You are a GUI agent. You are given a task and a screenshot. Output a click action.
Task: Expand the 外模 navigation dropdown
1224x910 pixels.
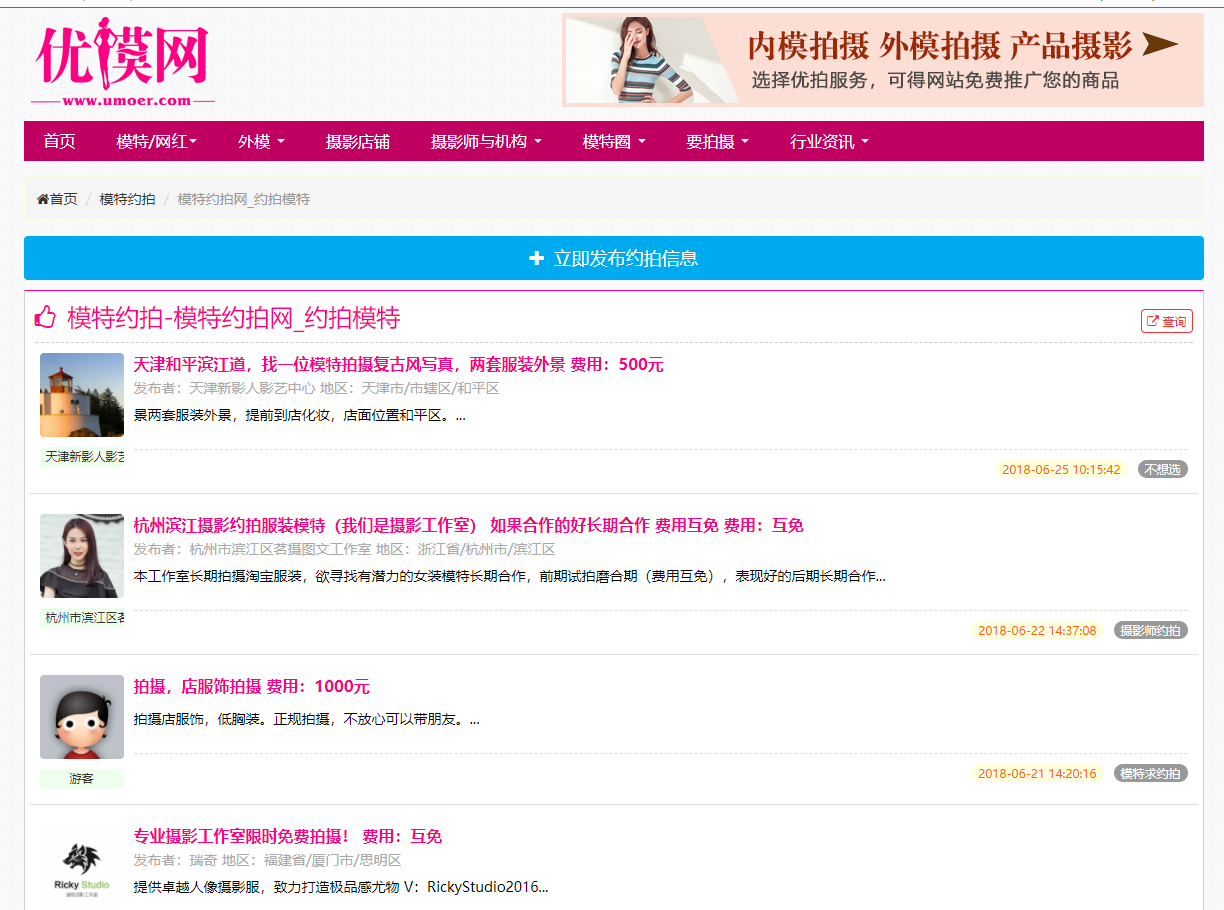(x=261, y=142)
